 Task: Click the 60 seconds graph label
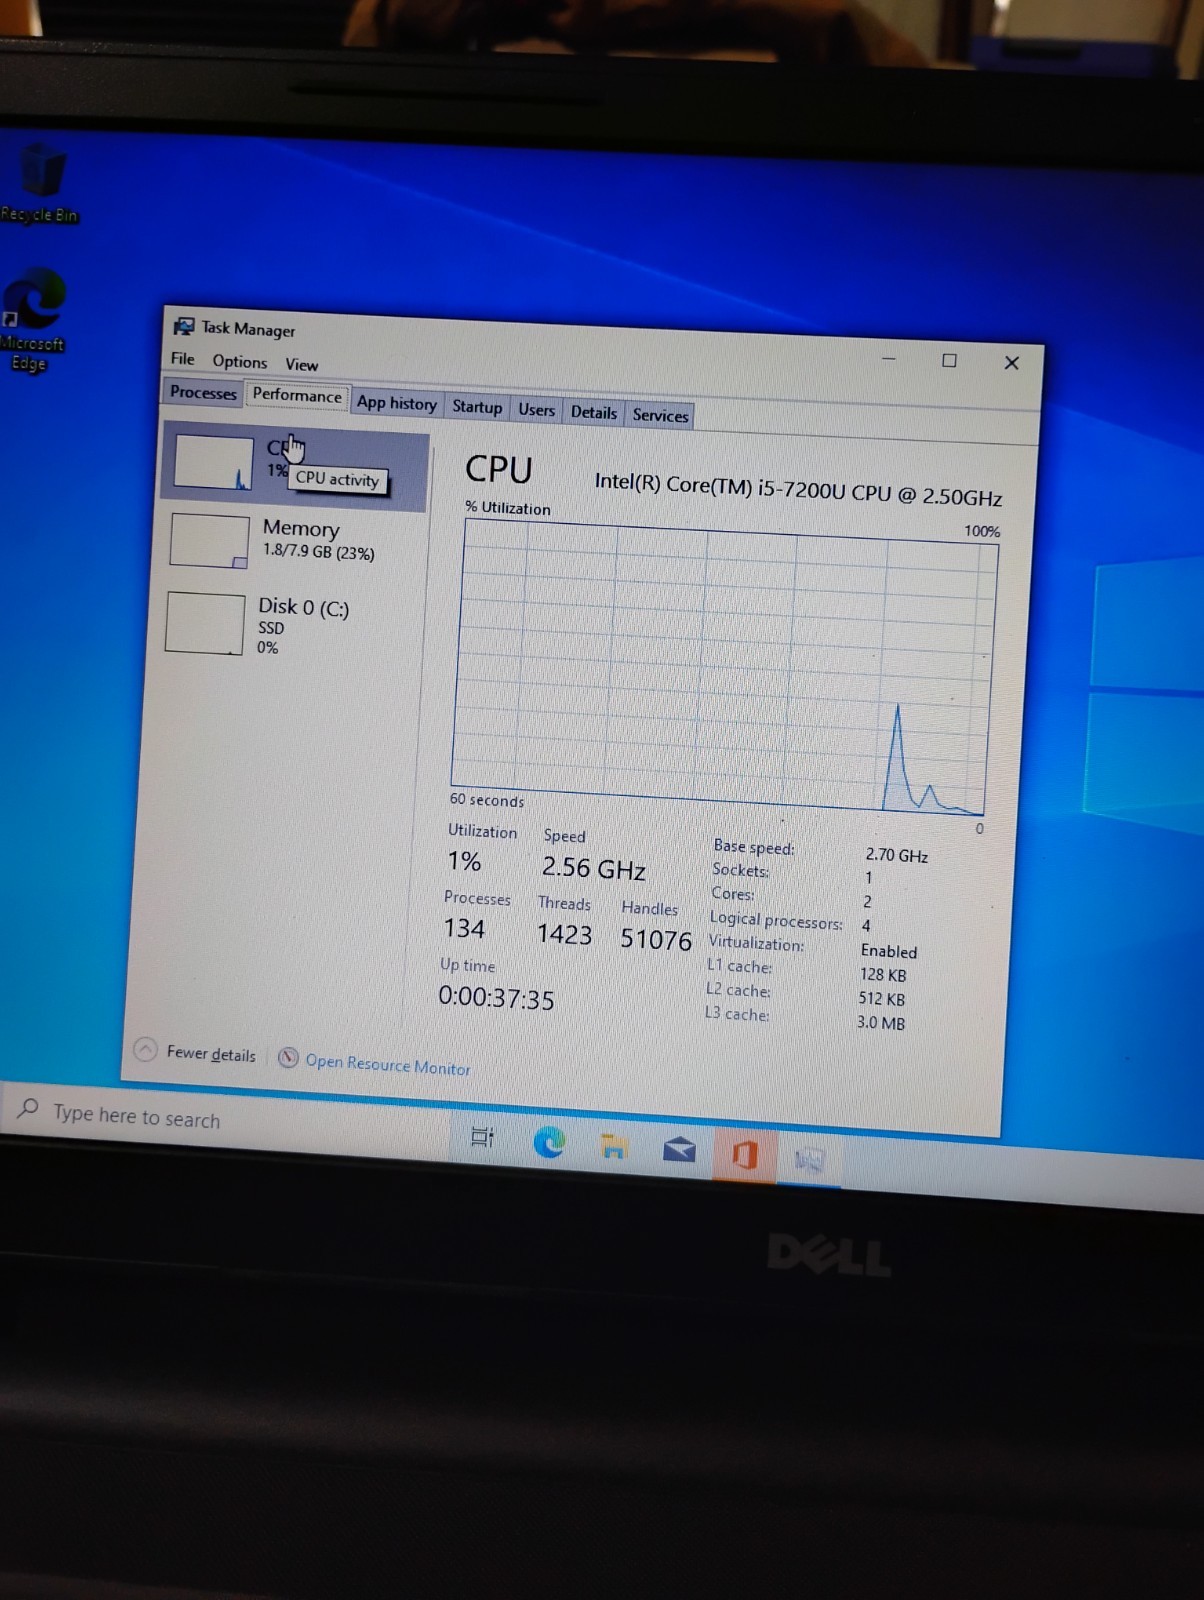point(487,800)
